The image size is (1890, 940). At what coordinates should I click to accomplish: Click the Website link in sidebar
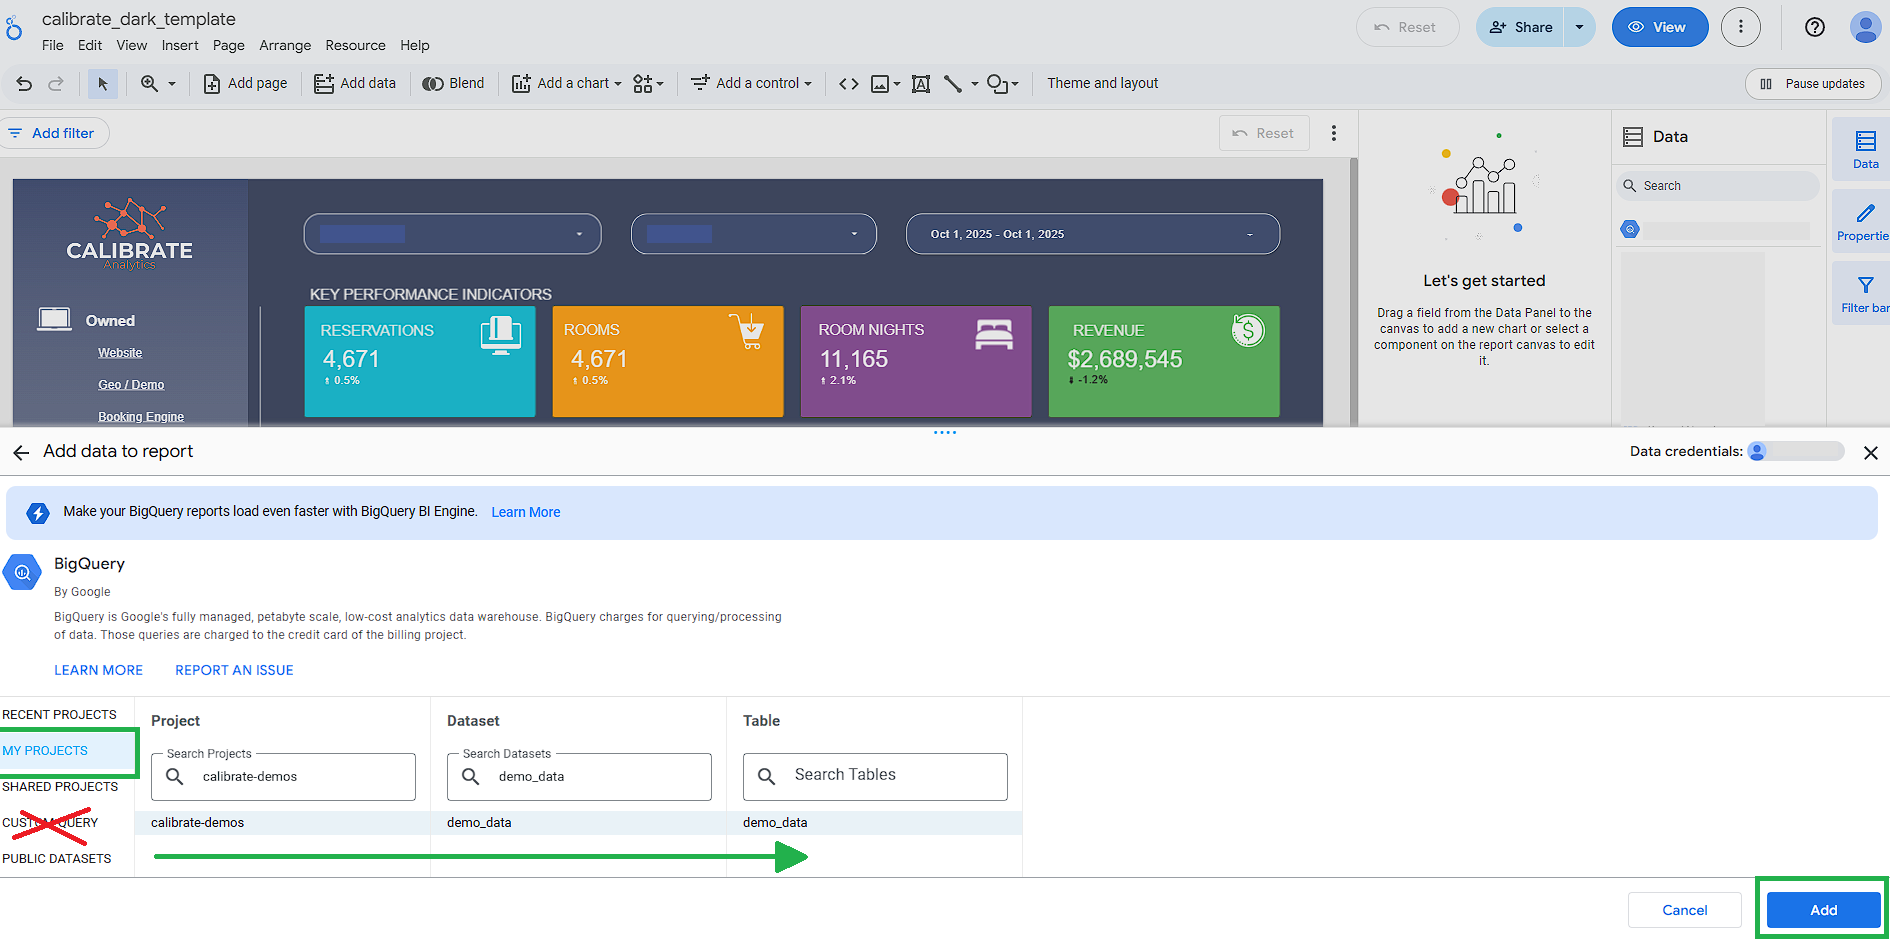[x=120, y=353]
